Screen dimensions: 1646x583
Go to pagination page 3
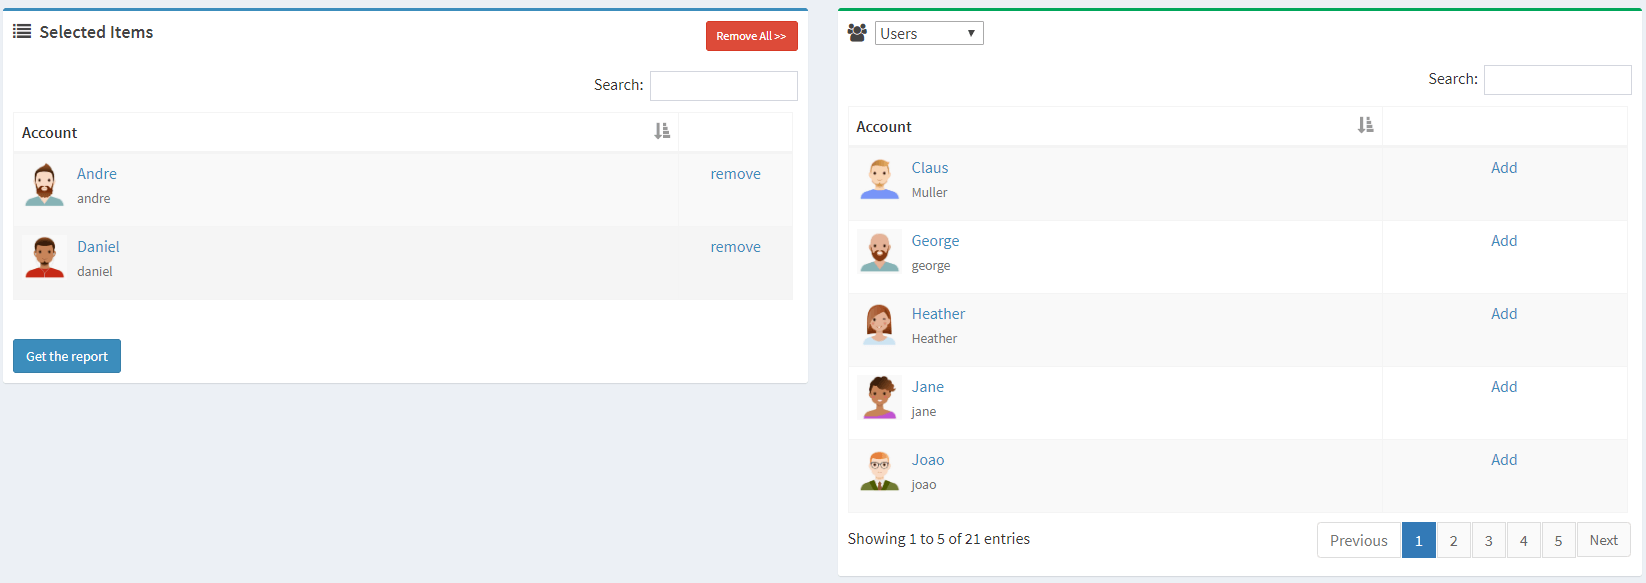[x=1488, y=540]
